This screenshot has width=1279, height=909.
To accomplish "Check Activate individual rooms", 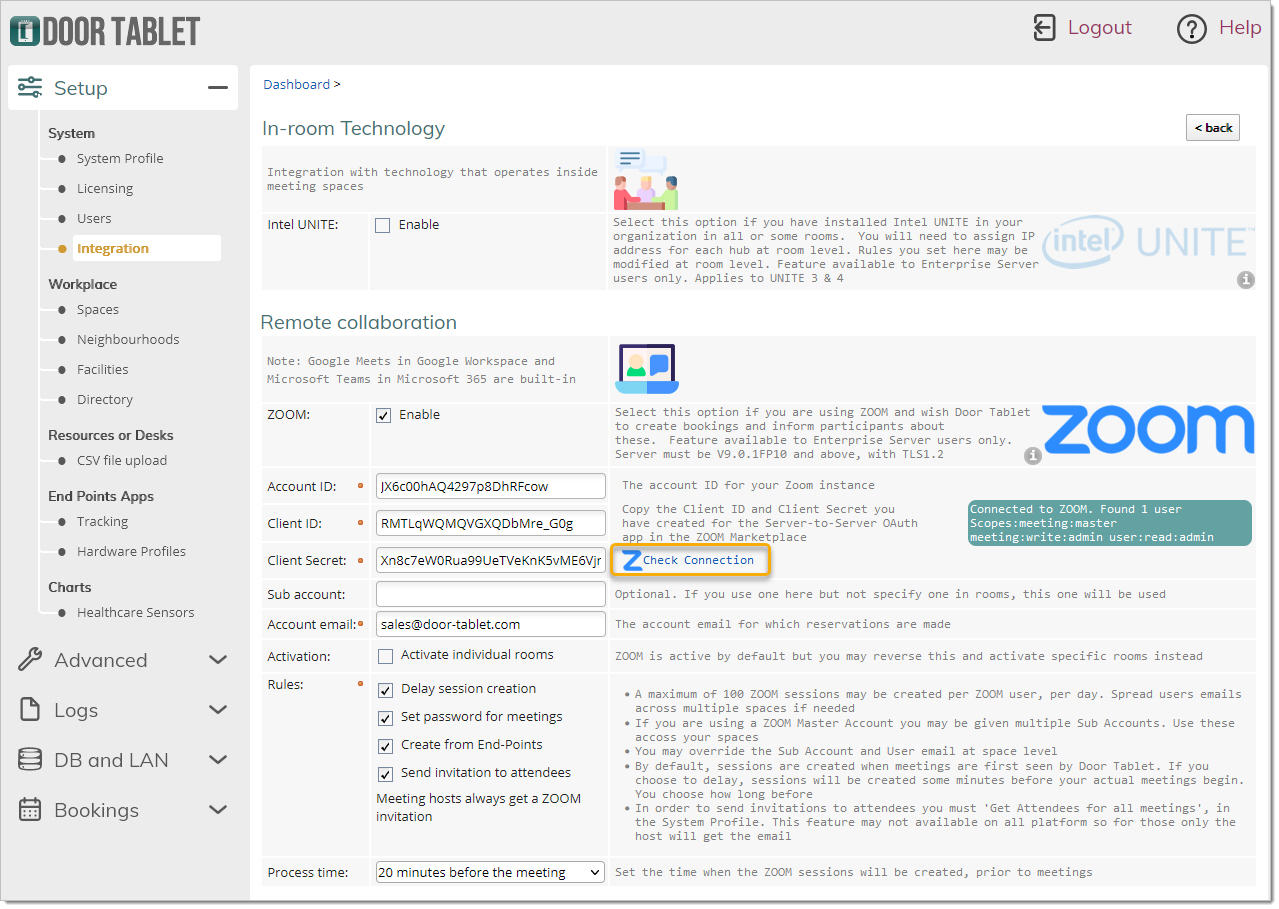I will click(x=385, y=656).
